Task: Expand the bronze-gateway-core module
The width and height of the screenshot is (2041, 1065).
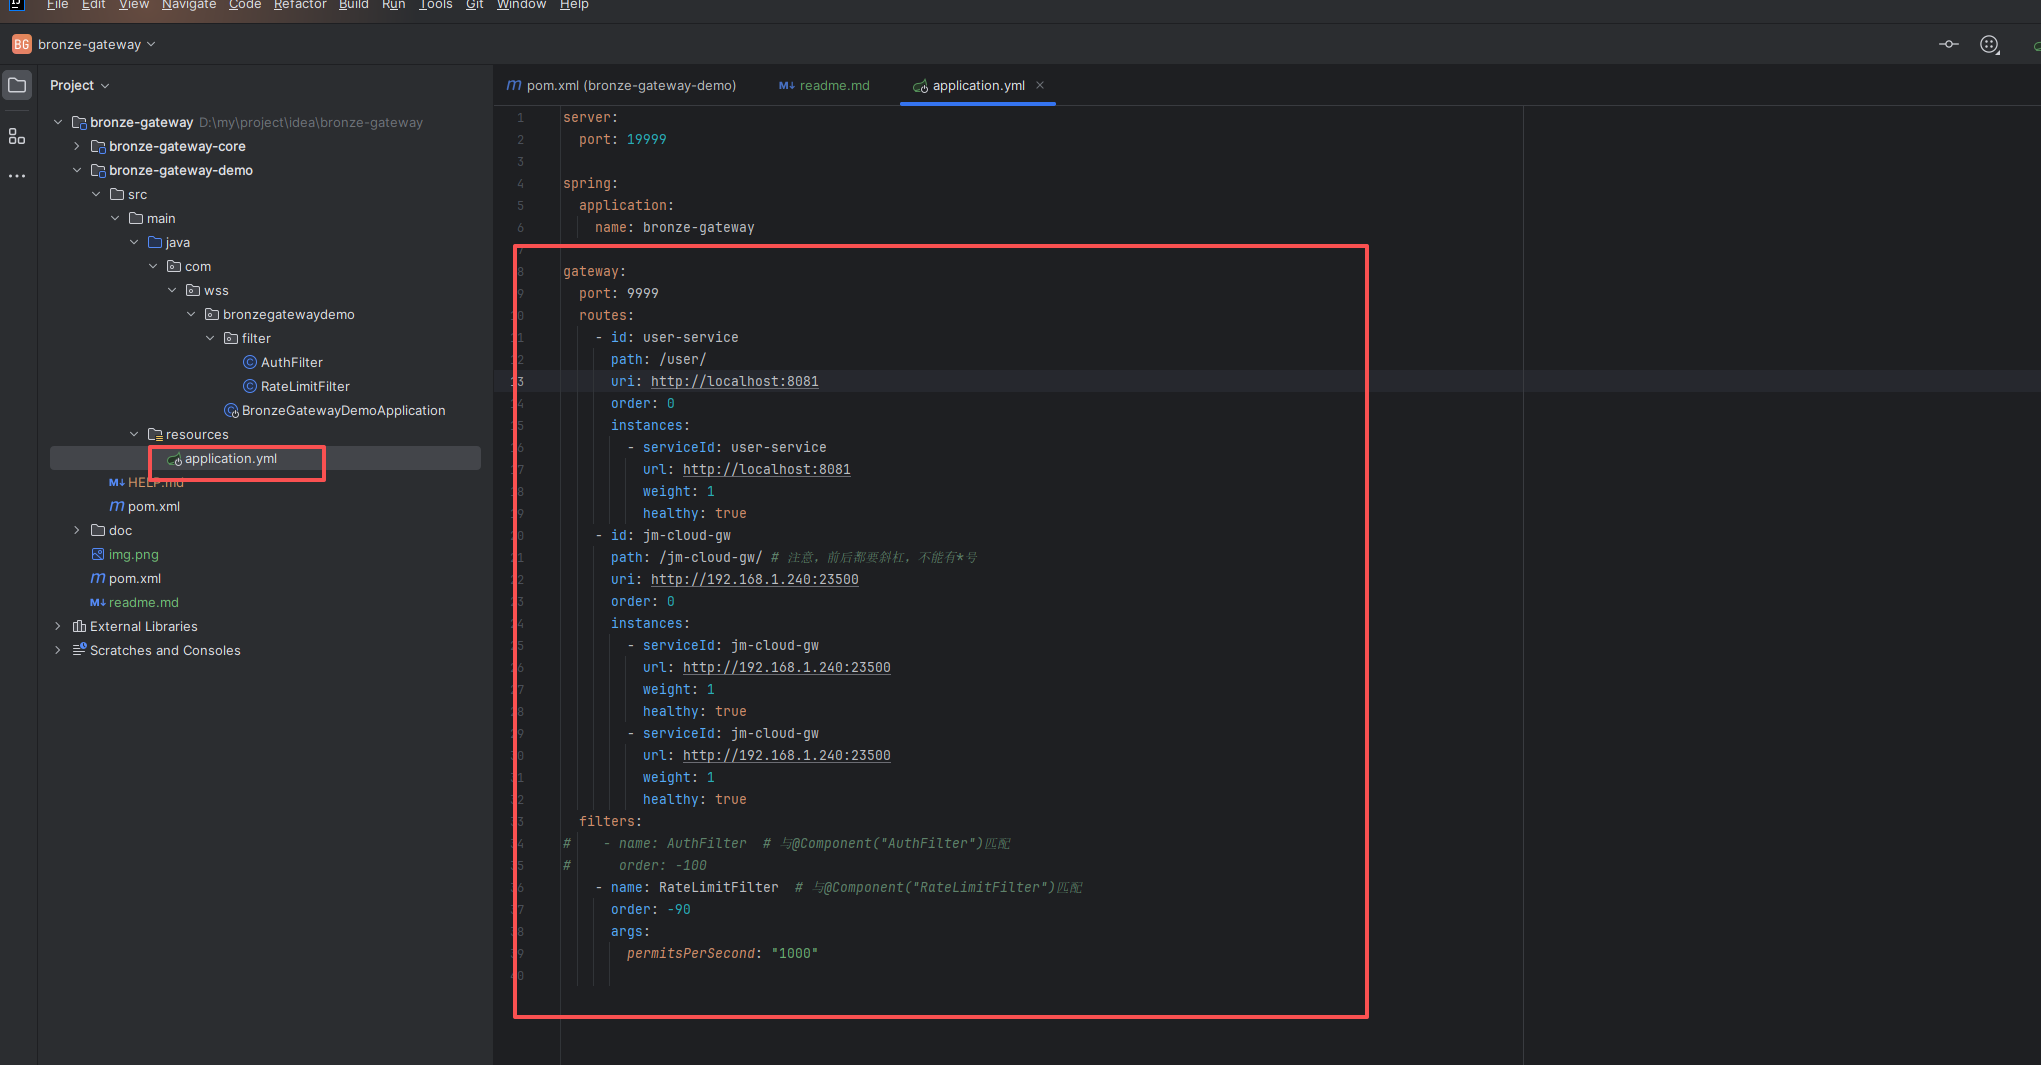Action: click(x=77, y=146)
